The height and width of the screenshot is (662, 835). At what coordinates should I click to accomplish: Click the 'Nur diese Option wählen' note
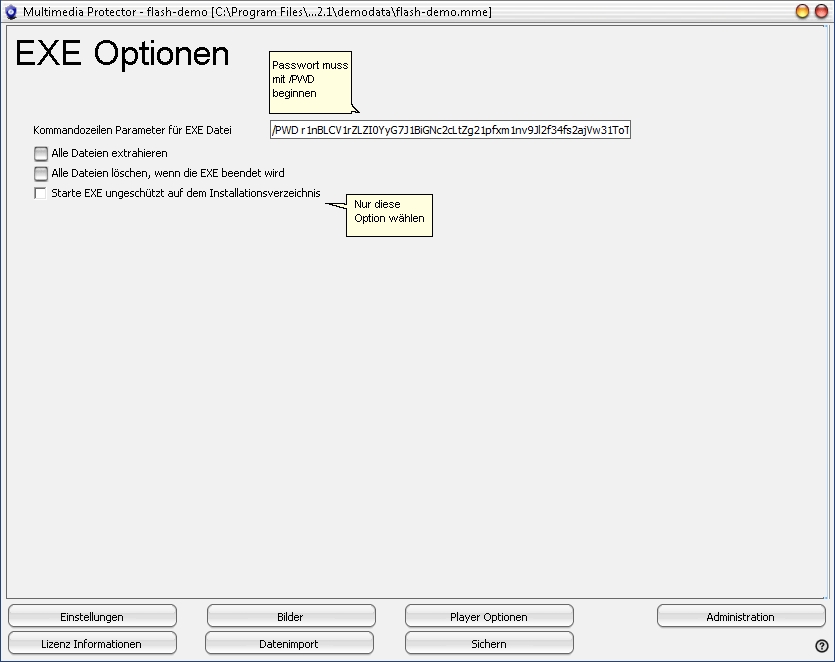coord(389,212)
